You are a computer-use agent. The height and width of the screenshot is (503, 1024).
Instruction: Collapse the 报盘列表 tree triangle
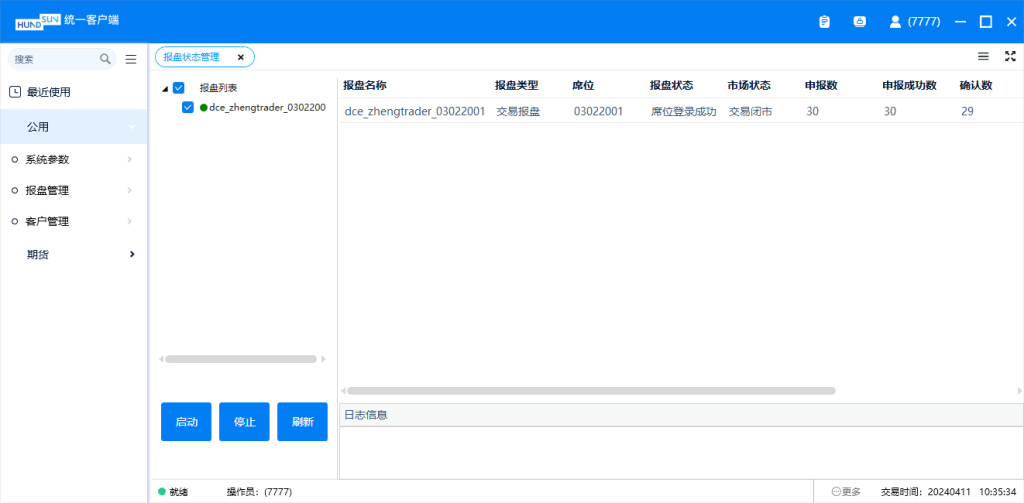point(165,88)
